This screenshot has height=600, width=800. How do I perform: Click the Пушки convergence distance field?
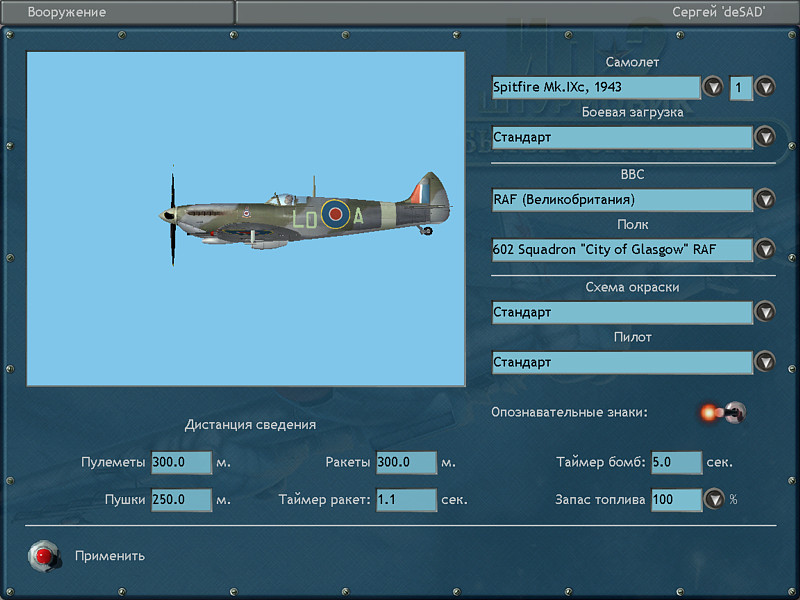[181, 499]
